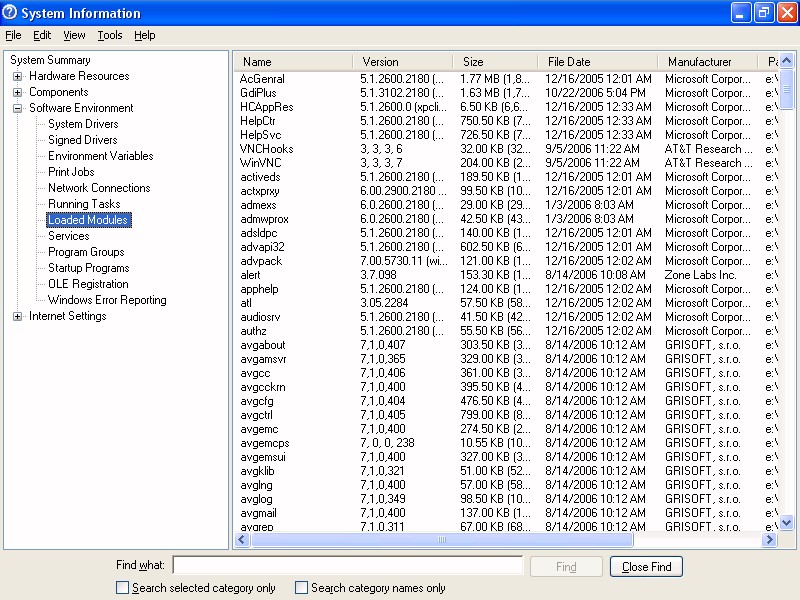Click the horizontal scrollbar left arrow
Image resolution: width=800 pixels, height=600 pixels.
241,540
